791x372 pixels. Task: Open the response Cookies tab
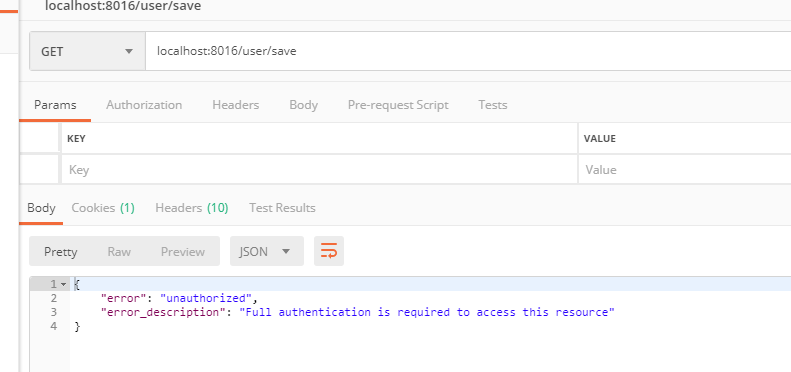(103, 208)
